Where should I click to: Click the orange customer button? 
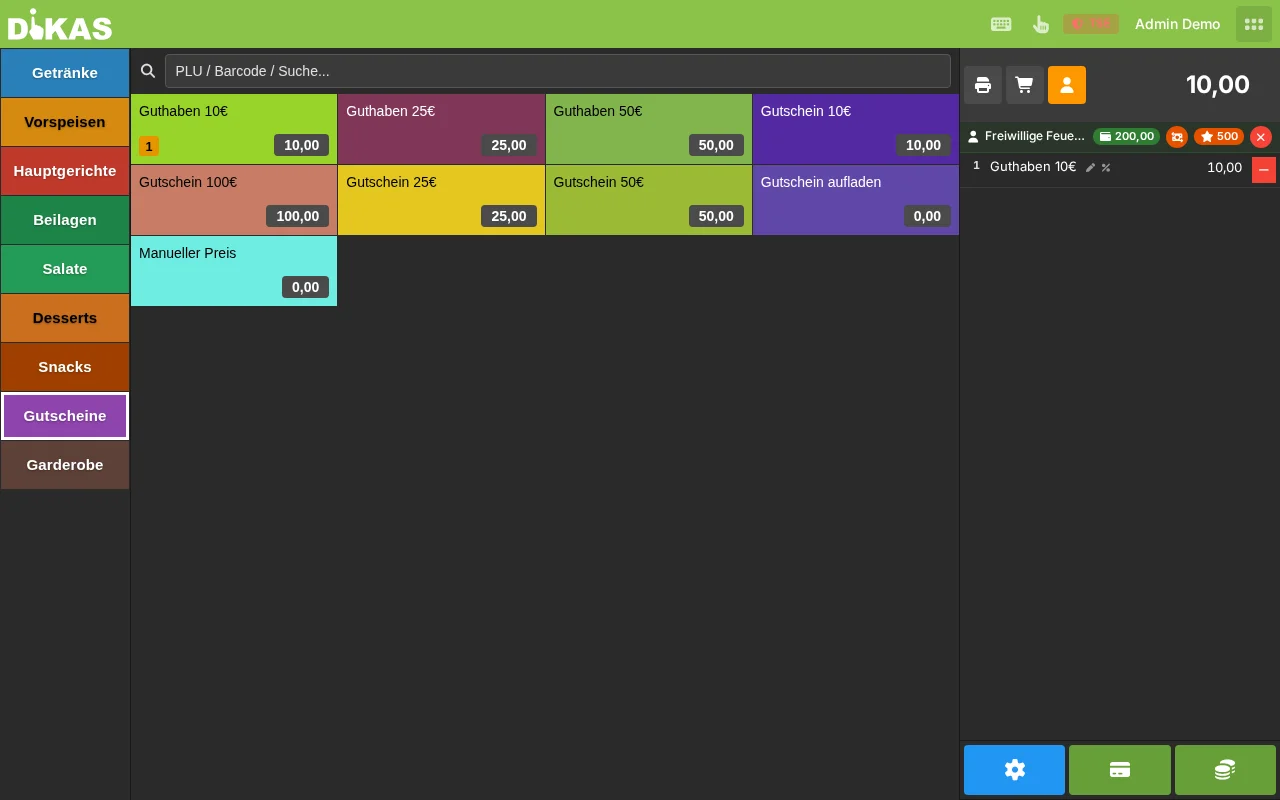[1067, 85]
